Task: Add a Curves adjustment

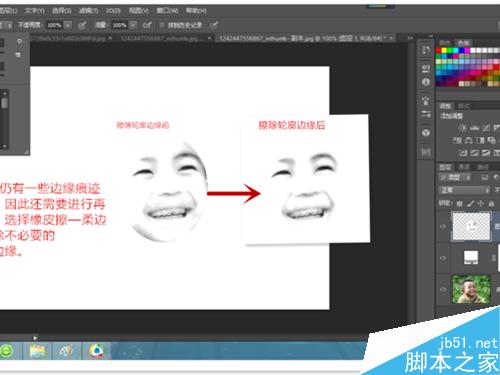Action: coord(486,128)
